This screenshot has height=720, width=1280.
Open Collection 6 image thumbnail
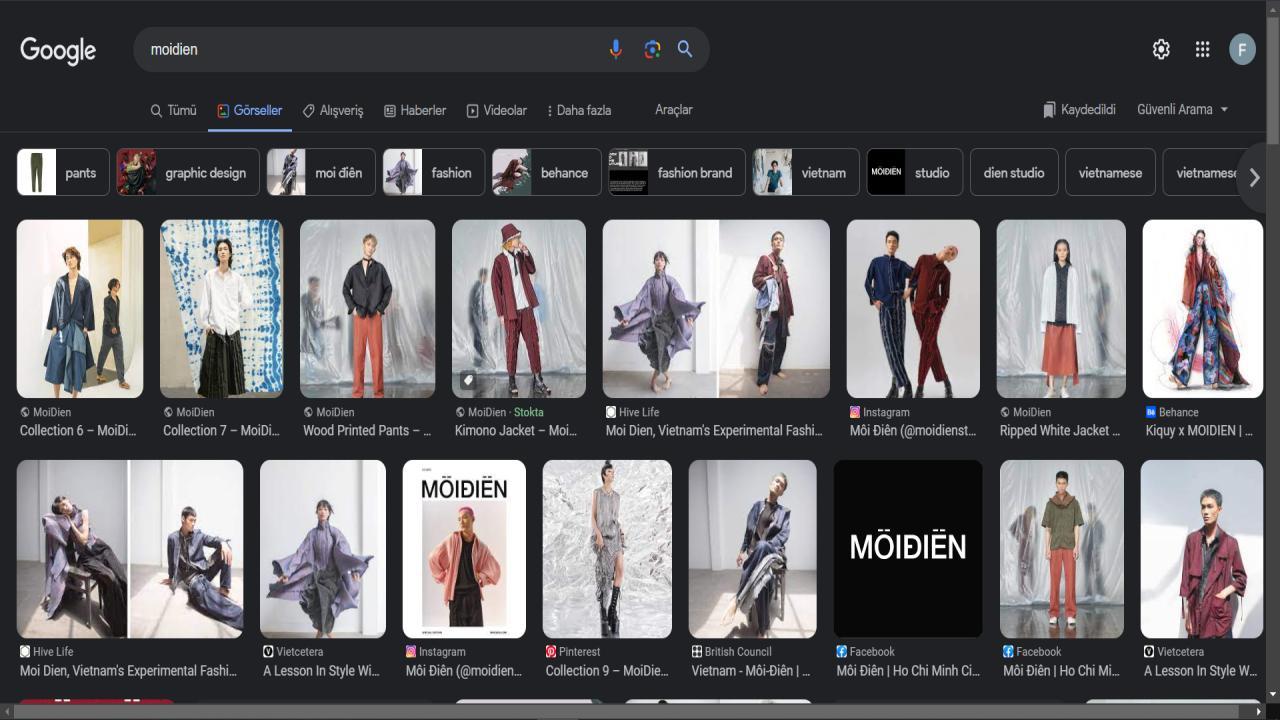80,309
